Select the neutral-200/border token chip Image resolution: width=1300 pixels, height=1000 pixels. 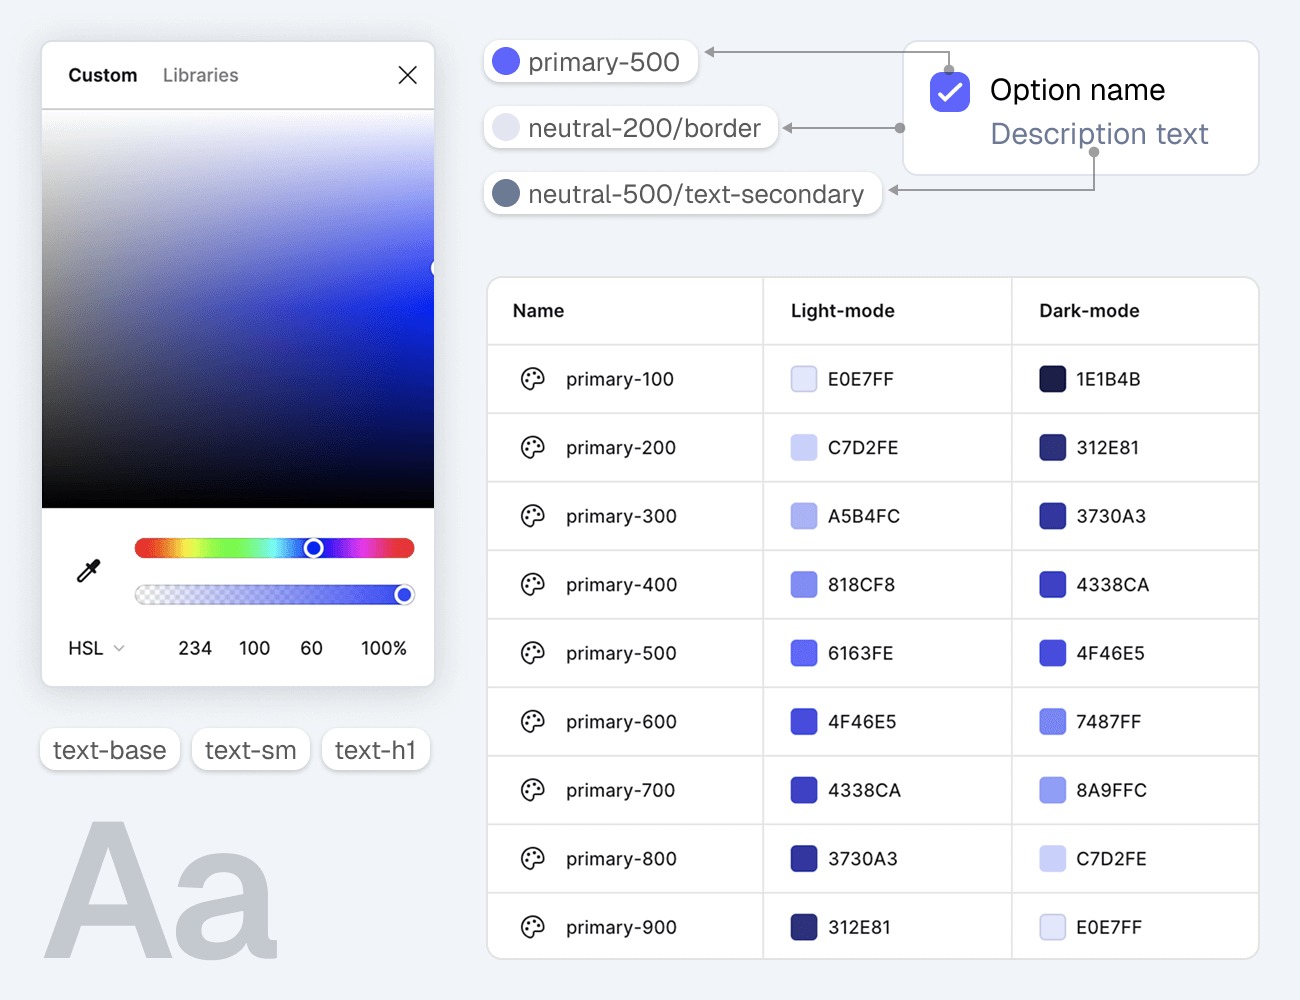tap(630, 127)
